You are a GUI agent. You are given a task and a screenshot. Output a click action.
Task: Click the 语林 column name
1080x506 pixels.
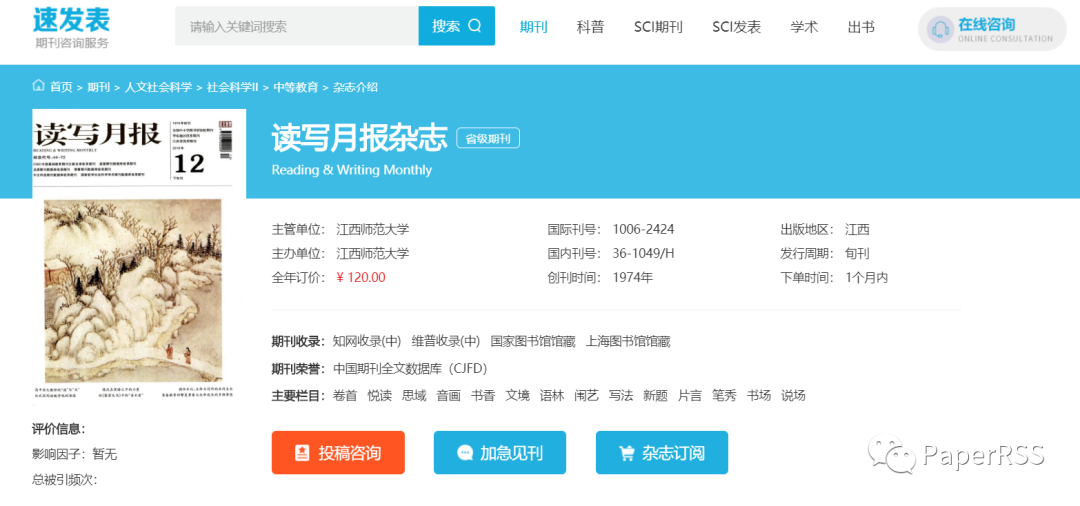click(552, 396)
